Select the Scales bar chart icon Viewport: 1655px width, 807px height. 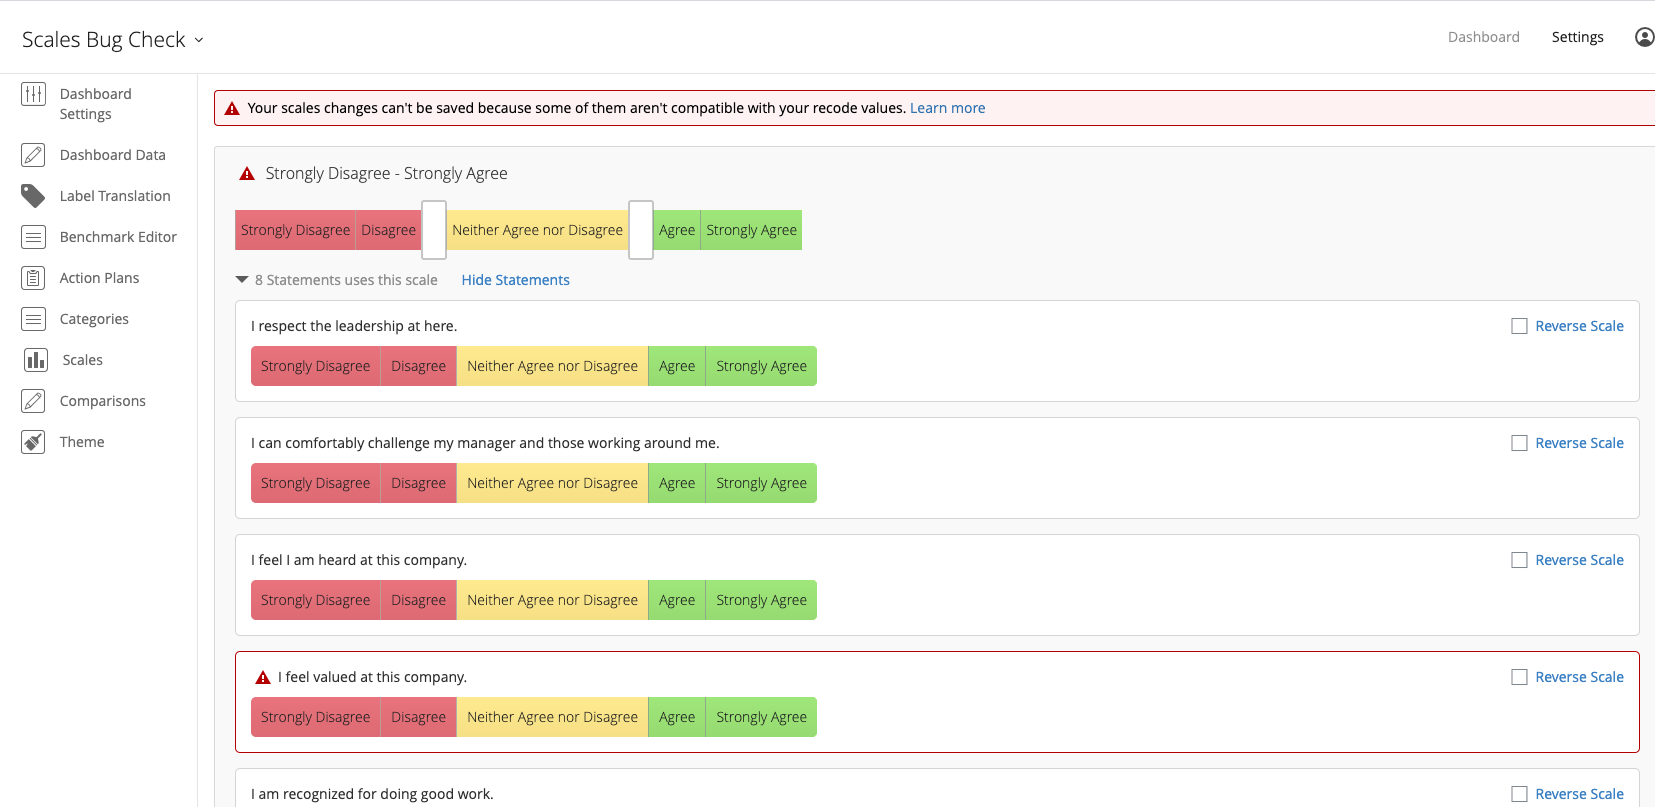coord(36,360)
